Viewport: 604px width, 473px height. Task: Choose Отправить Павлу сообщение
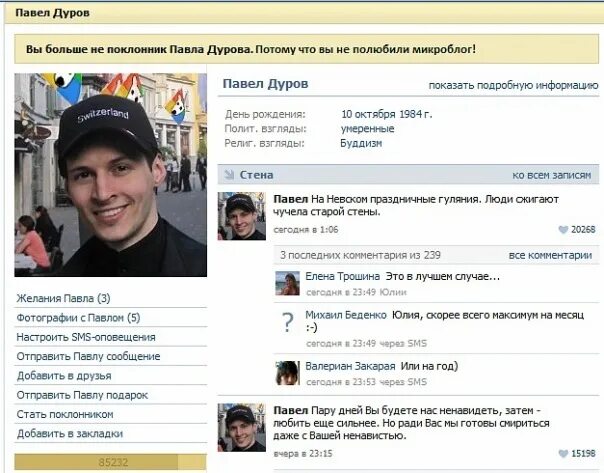click(x=88, y=356)
